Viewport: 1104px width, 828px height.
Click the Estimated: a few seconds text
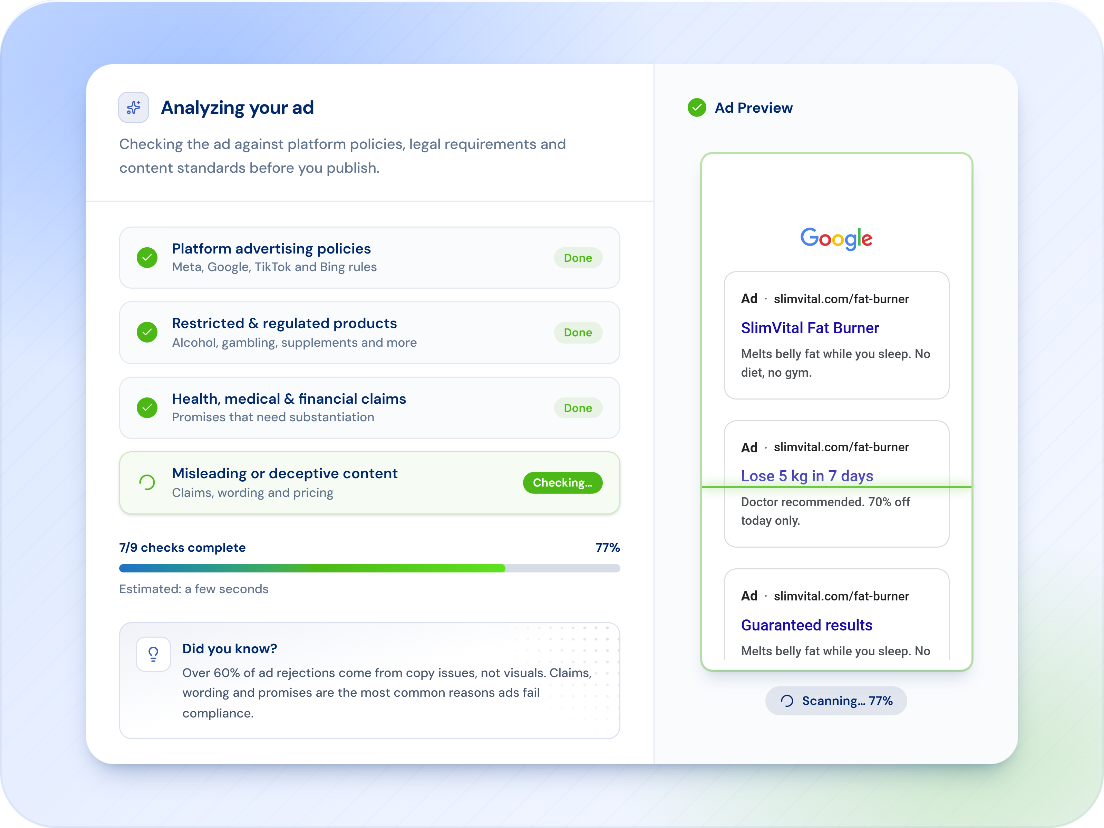pos(194,589)
